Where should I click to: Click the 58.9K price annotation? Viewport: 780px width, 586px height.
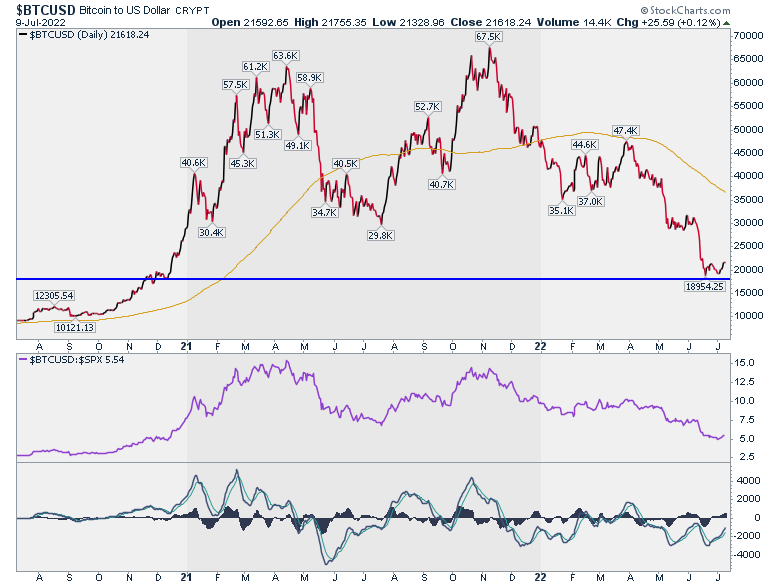pyautogui.click(x=309, y=78)
